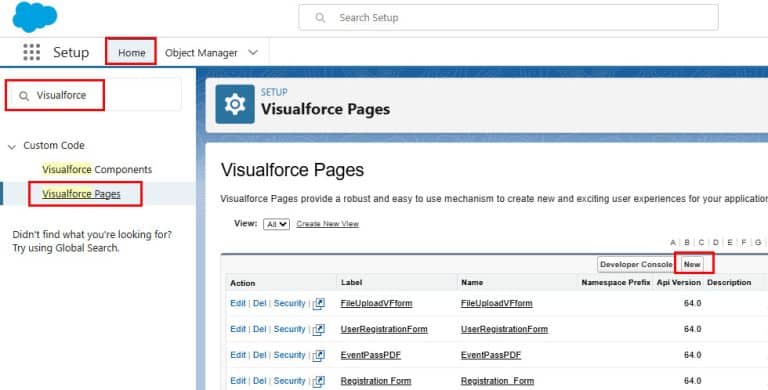Screen dimensions: 768x390
Task: Edit the UserRegistrationForm page
Action: tap(238, 329)
